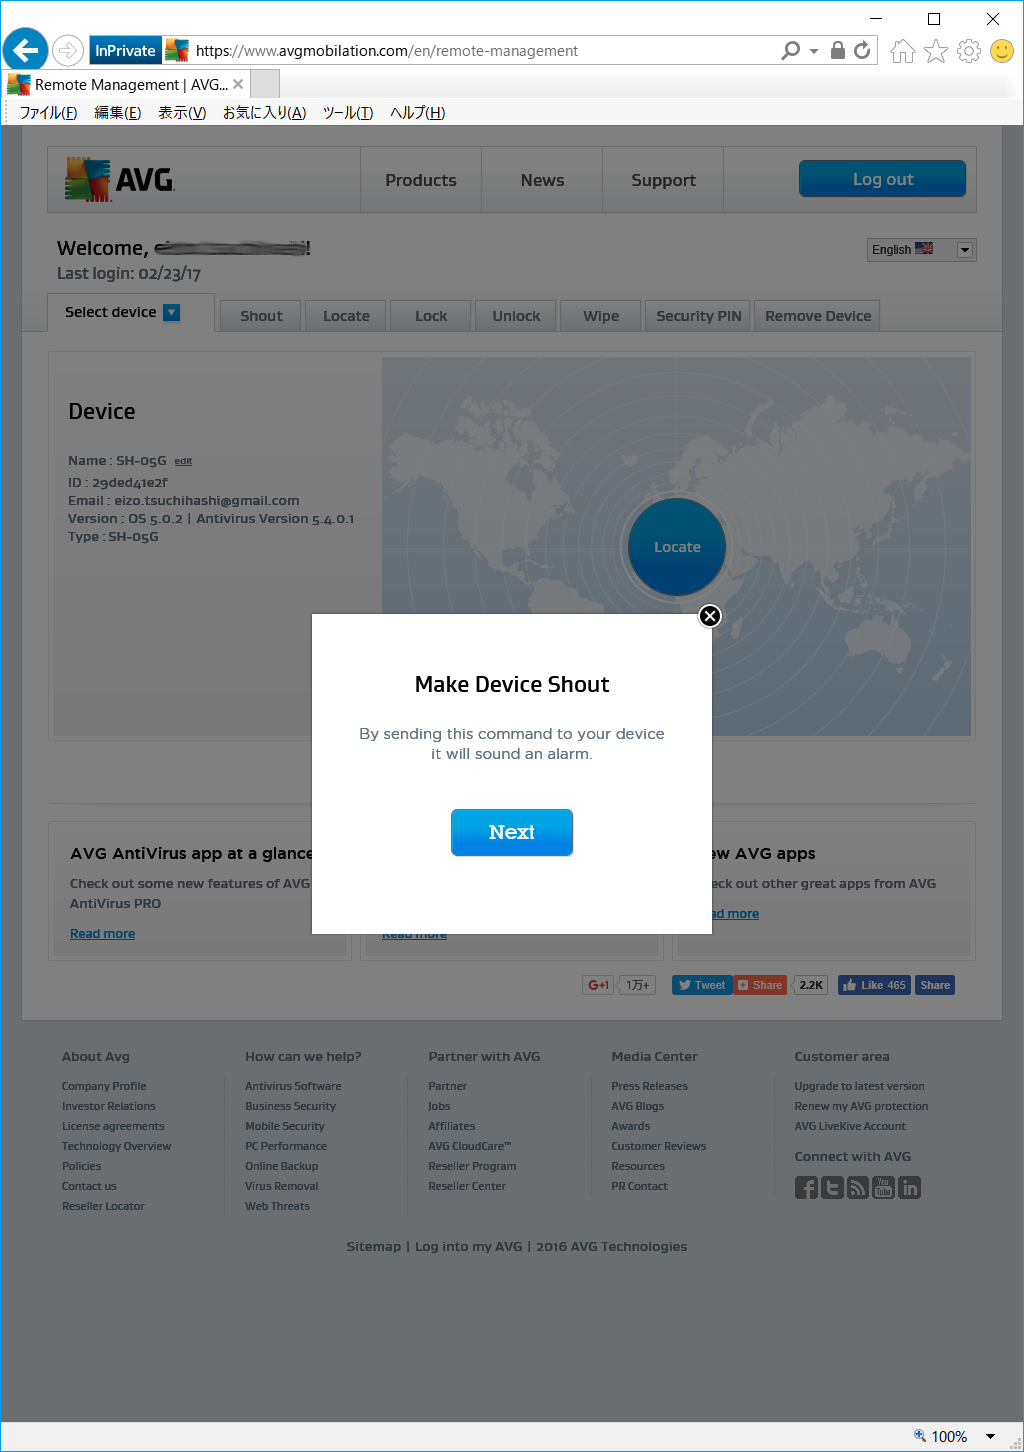Viewport: 1024px width, 1452px height.
Task: Open AVG LinkedIn page icon
Action: [910, 1187]
